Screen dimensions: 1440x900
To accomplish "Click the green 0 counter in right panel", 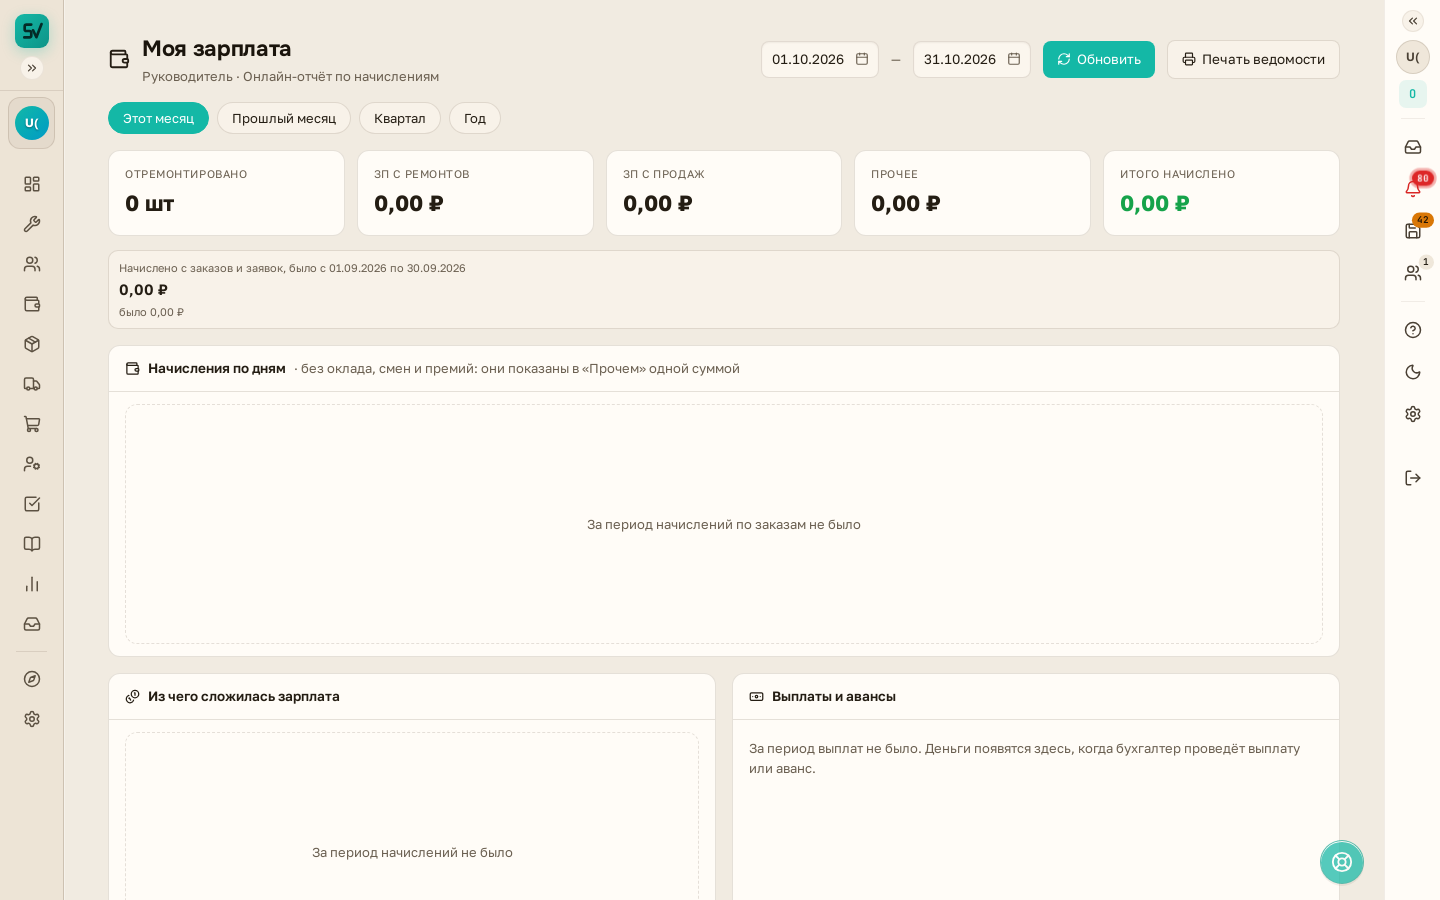I will 1413,94.
